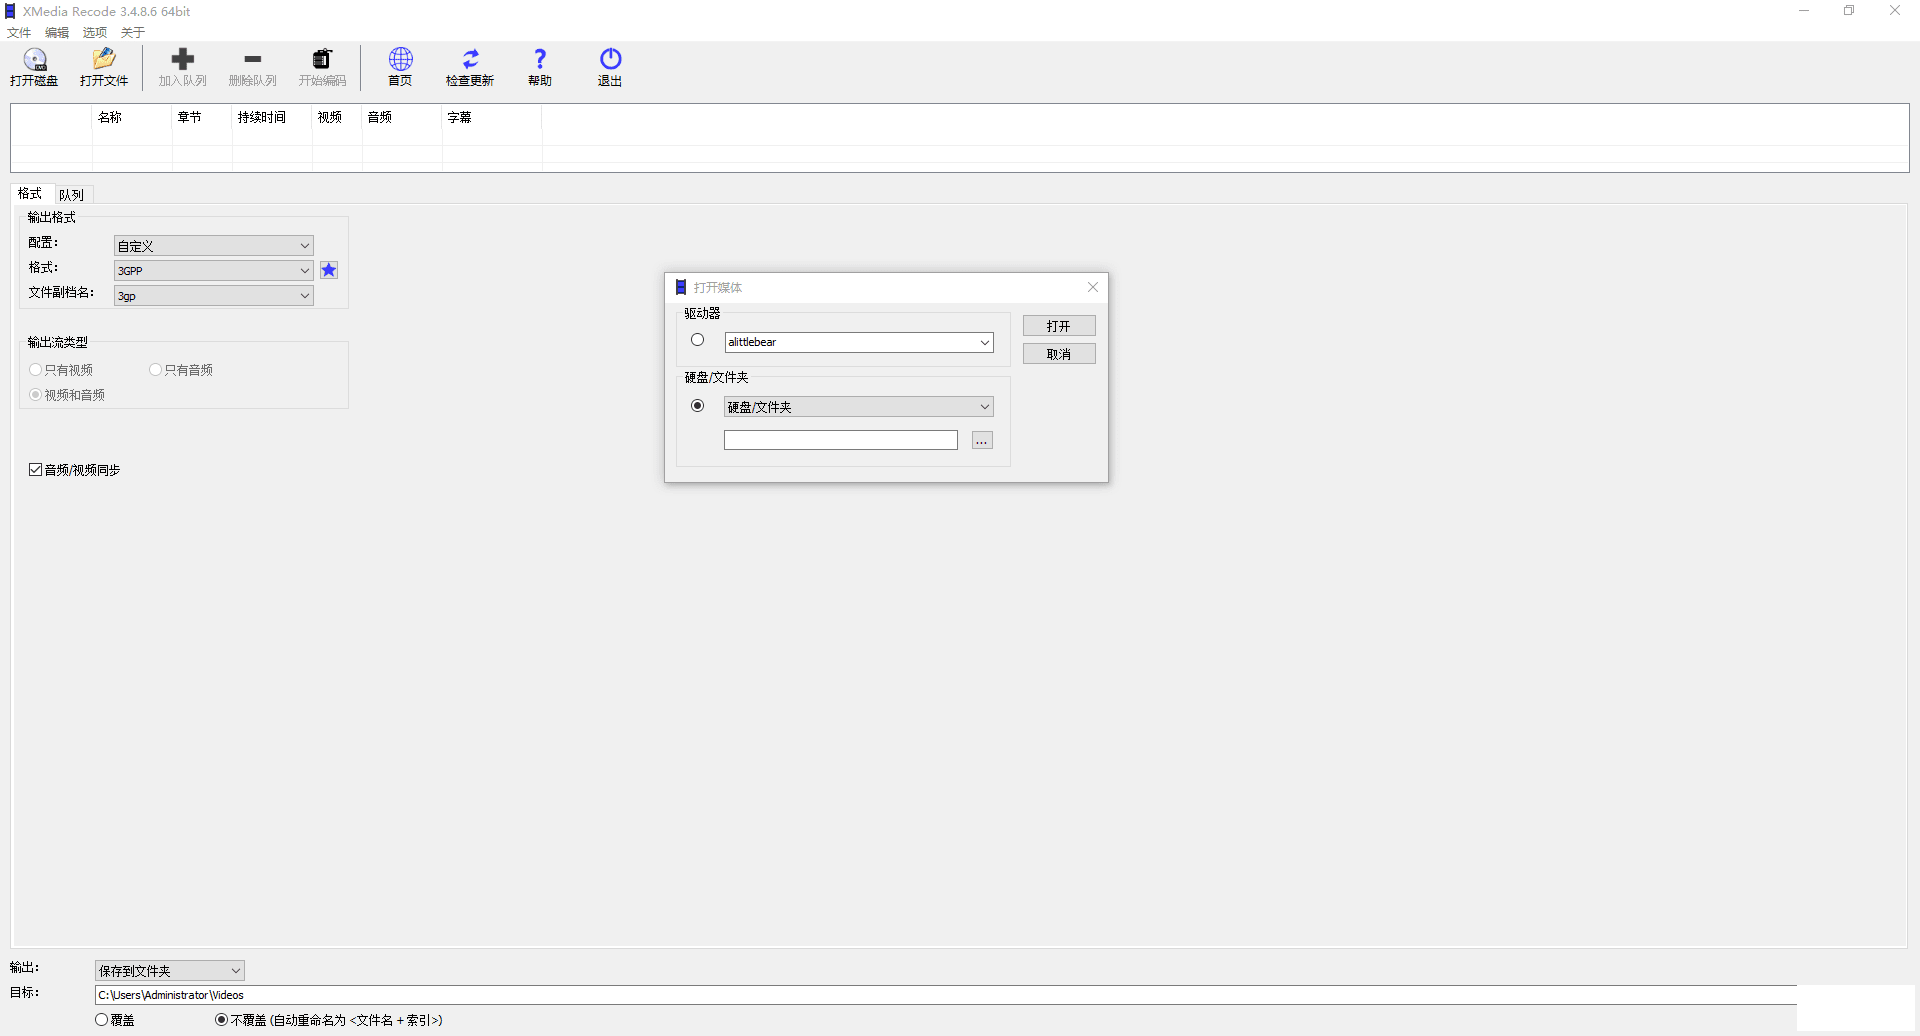This screenshot has width=1920, height=1036.
Task: Click the Chapter (章节) column header
Action: pos(202,117)
